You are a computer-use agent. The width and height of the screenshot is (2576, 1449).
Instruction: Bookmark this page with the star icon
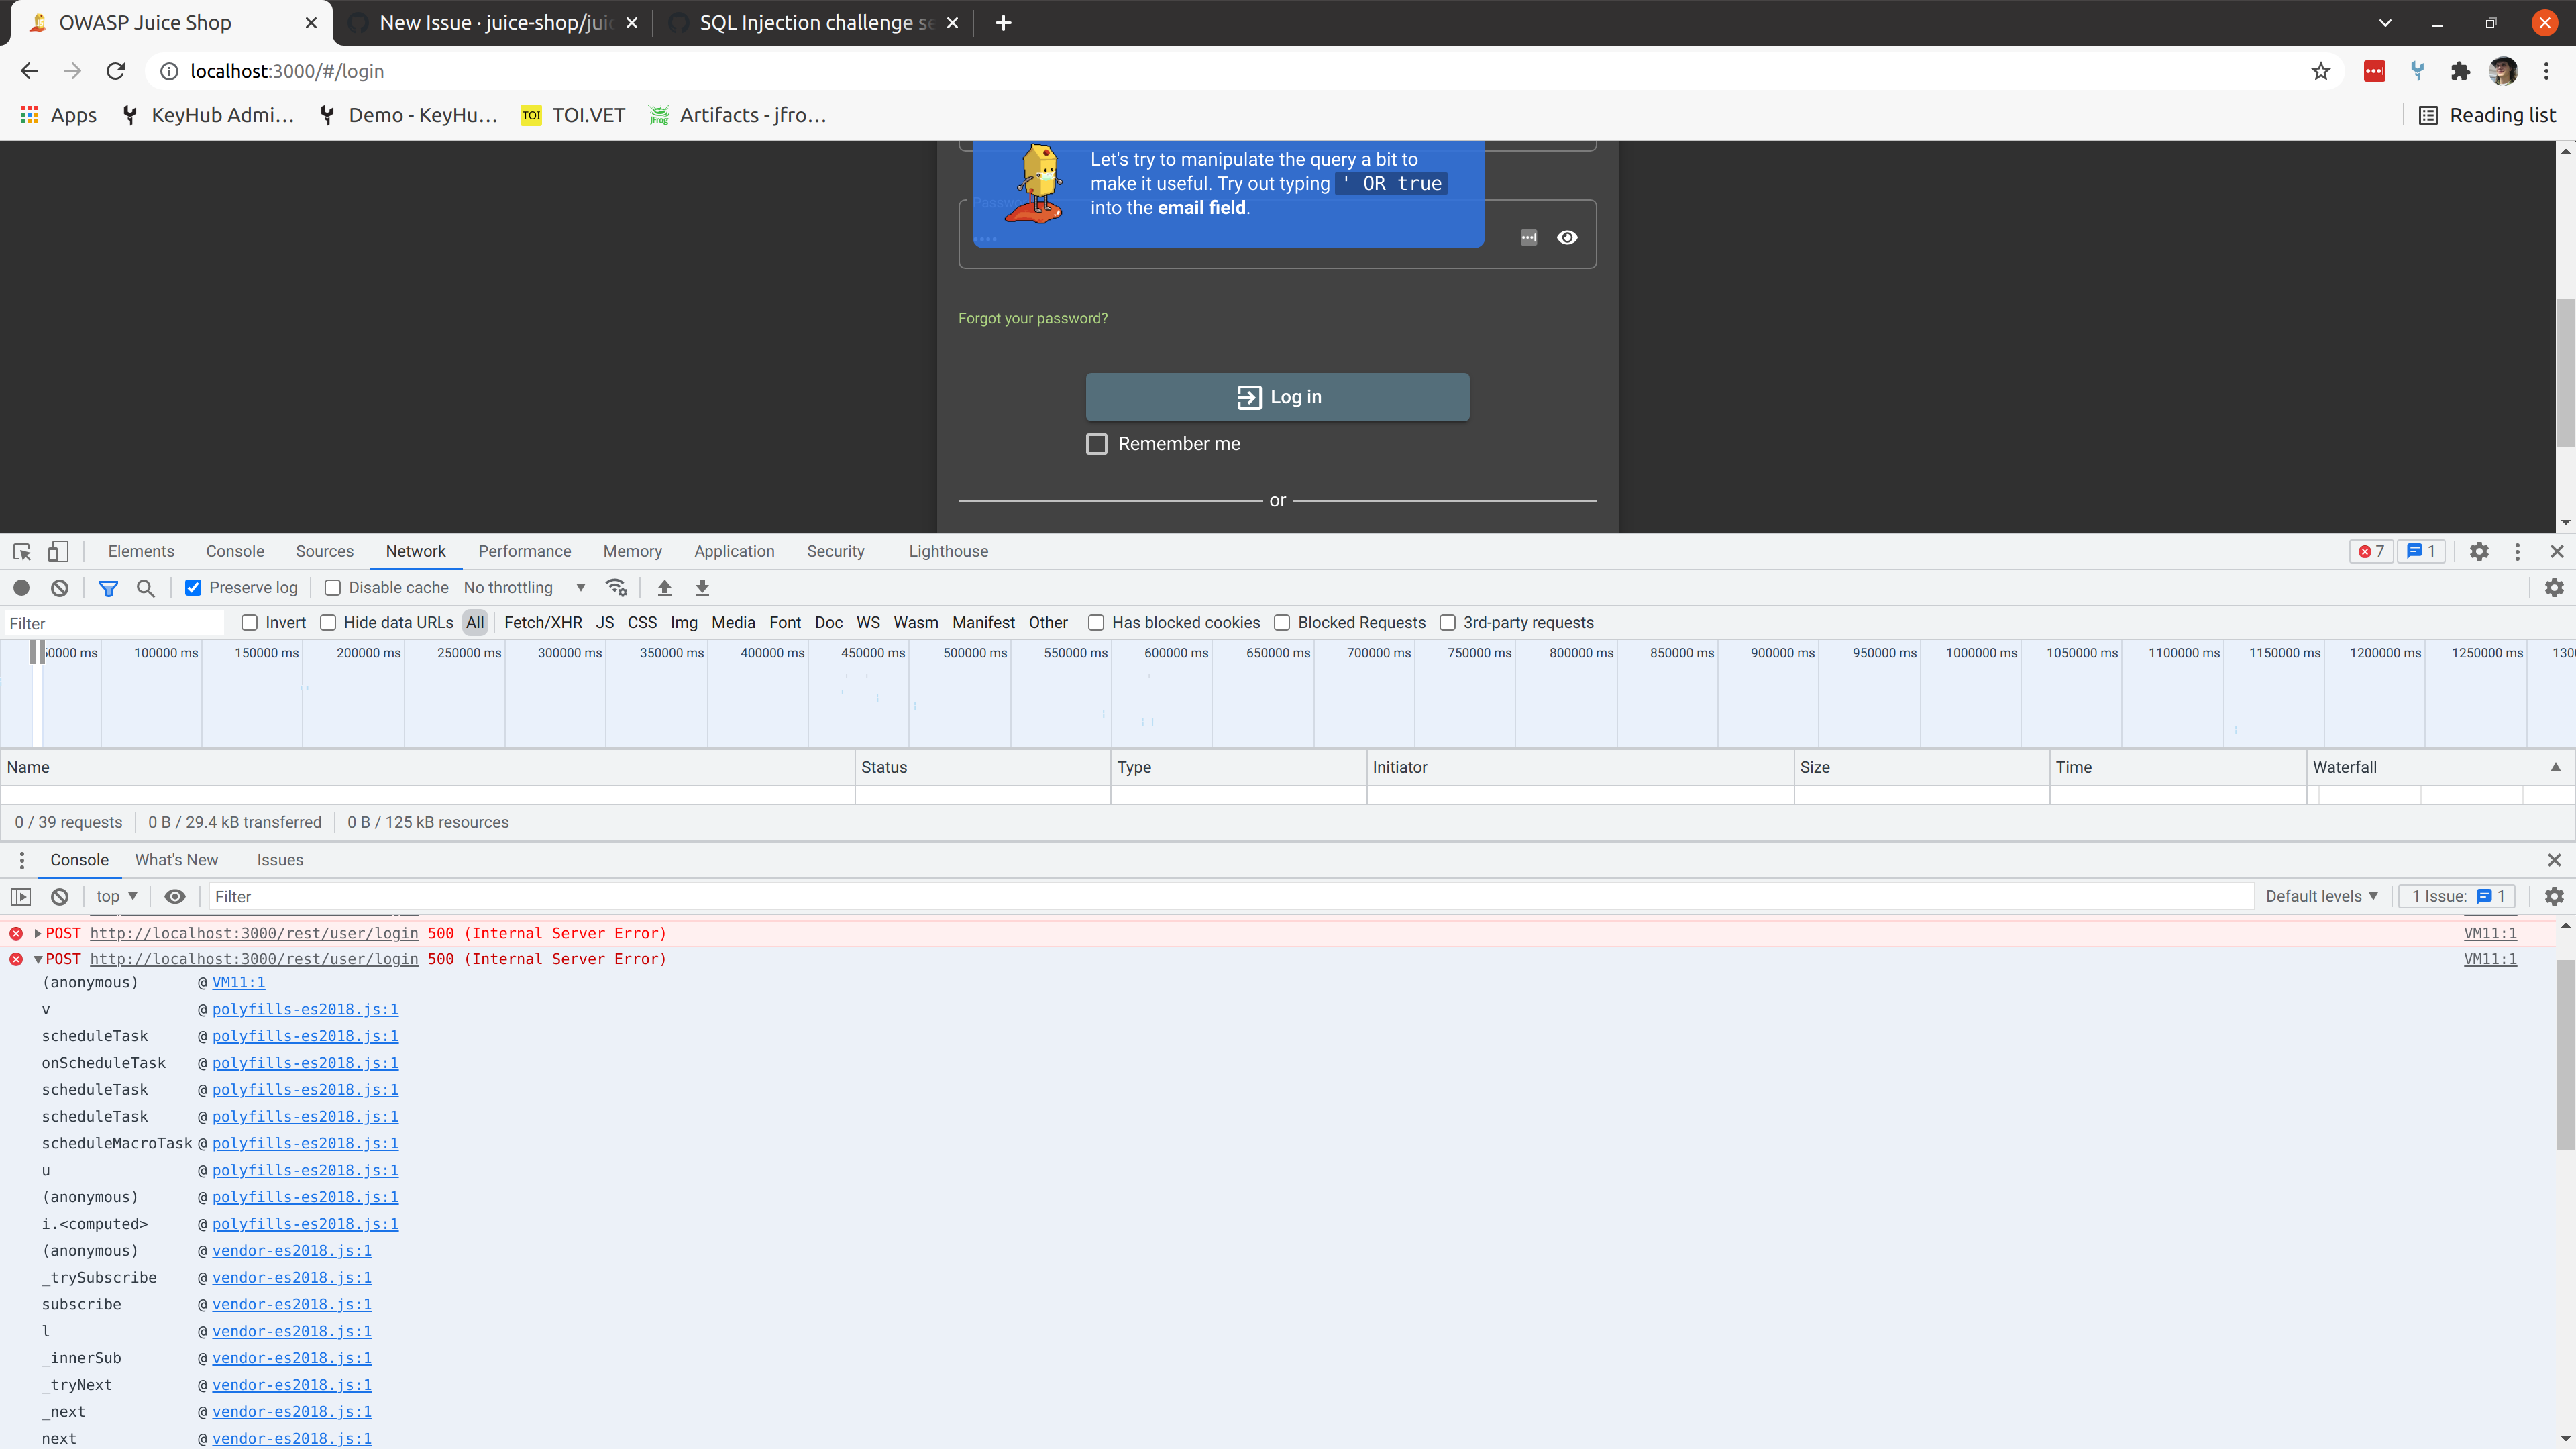(2320, 71)
